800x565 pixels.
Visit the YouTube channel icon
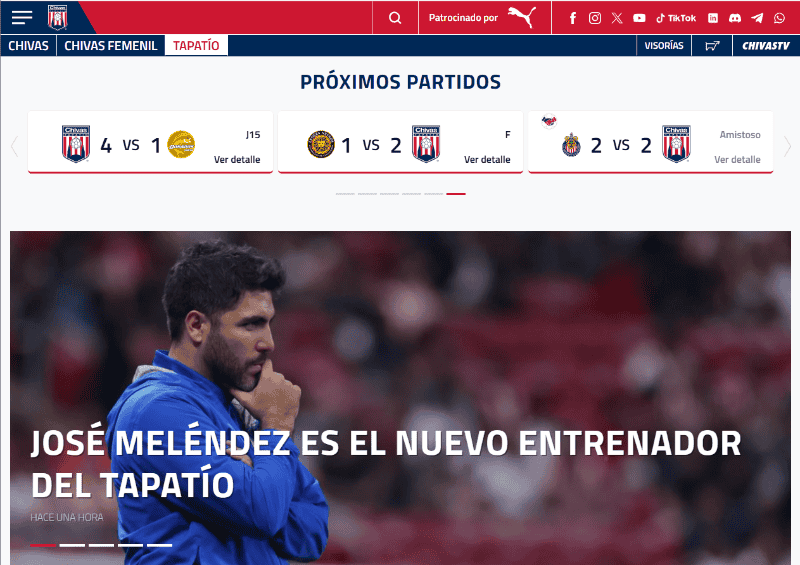pos(639,18)
